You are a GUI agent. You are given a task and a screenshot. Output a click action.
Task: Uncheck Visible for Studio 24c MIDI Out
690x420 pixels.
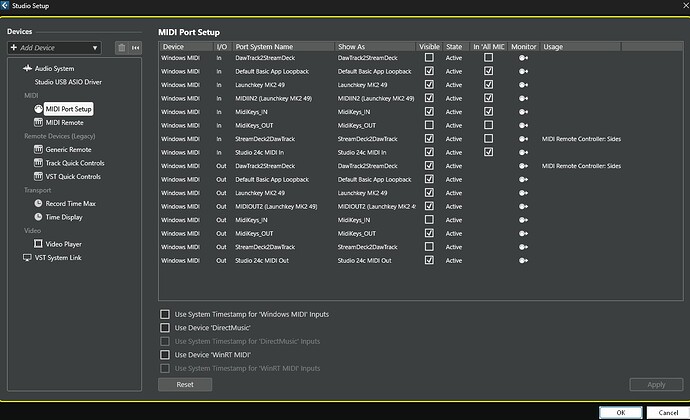point(429,260)
